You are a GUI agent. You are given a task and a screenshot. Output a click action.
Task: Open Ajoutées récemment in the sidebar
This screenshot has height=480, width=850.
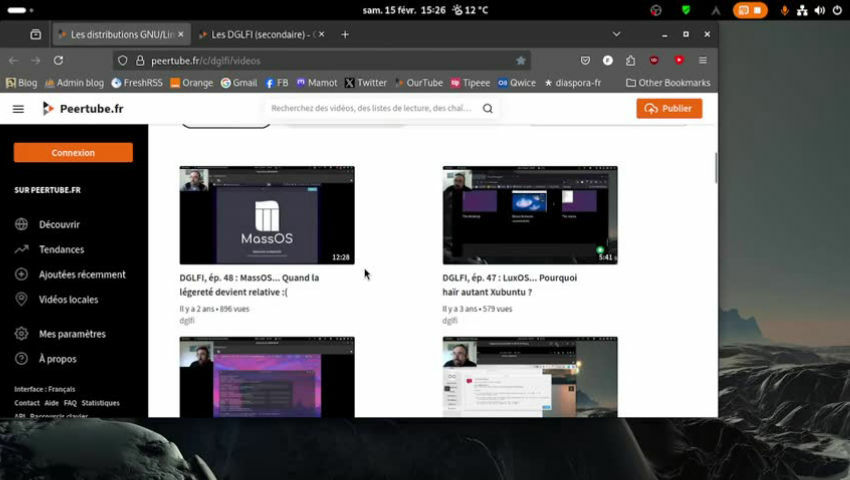click(82, 274)
